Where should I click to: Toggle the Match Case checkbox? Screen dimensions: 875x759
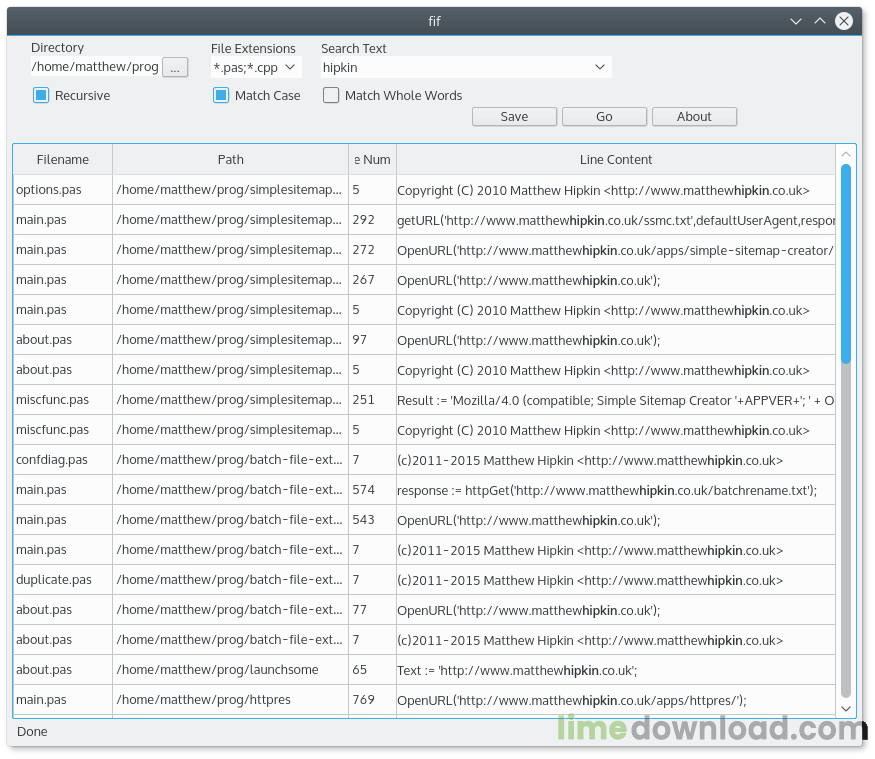point(221,95)
